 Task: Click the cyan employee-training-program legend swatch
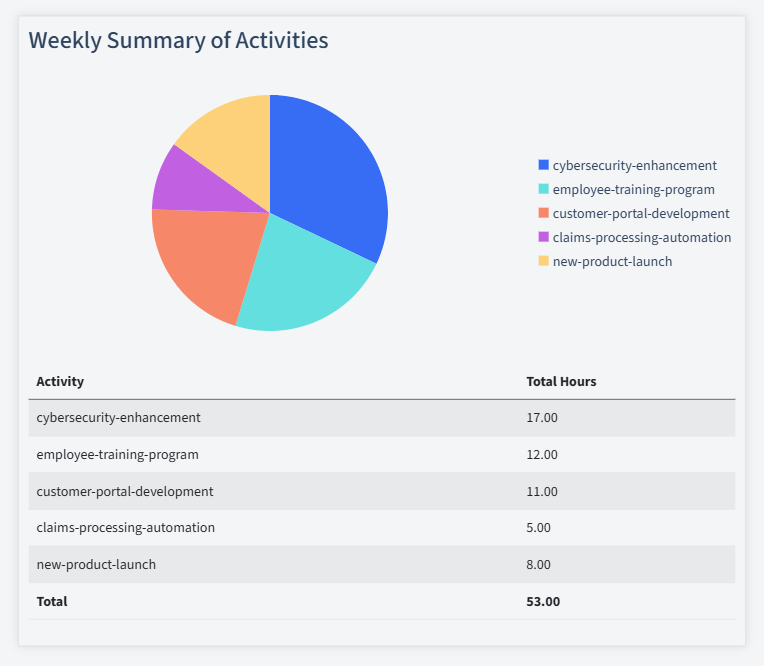[x=543, y=189]
